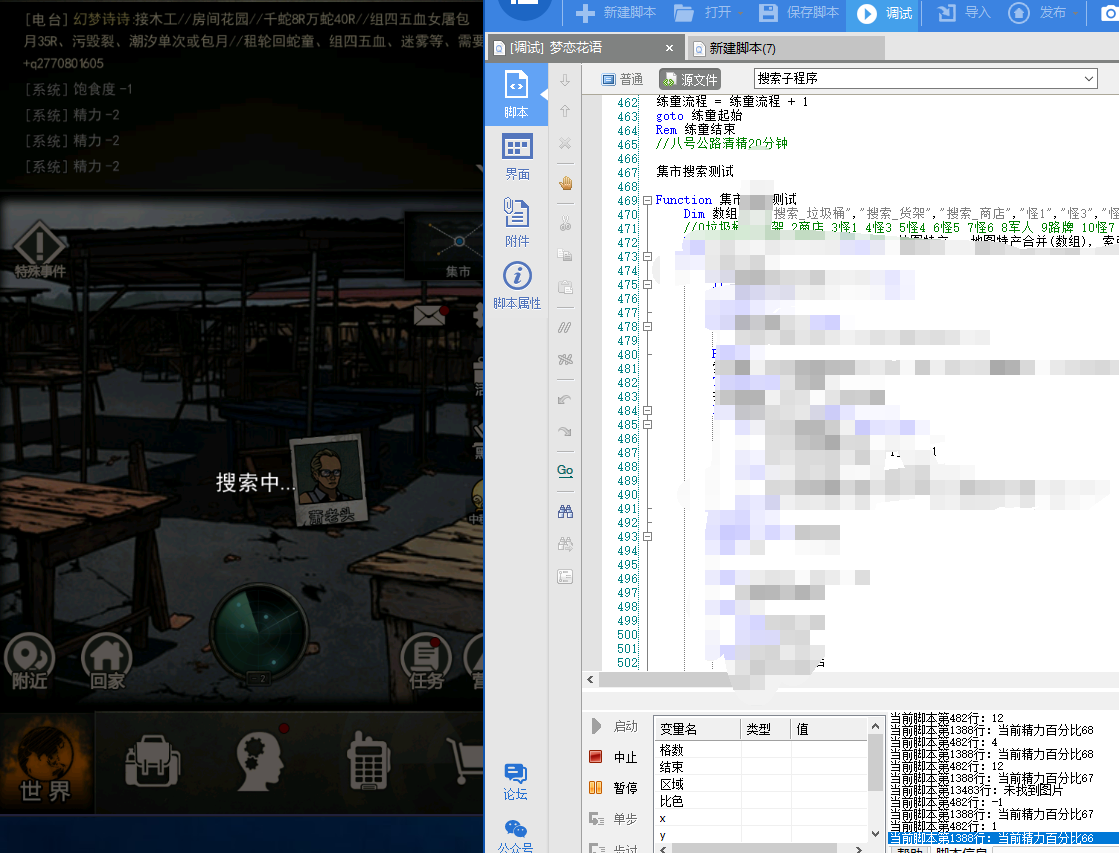Collapse the code block at line 493
The width and height of the screenshot is (1119, 853).
(647, 537)
